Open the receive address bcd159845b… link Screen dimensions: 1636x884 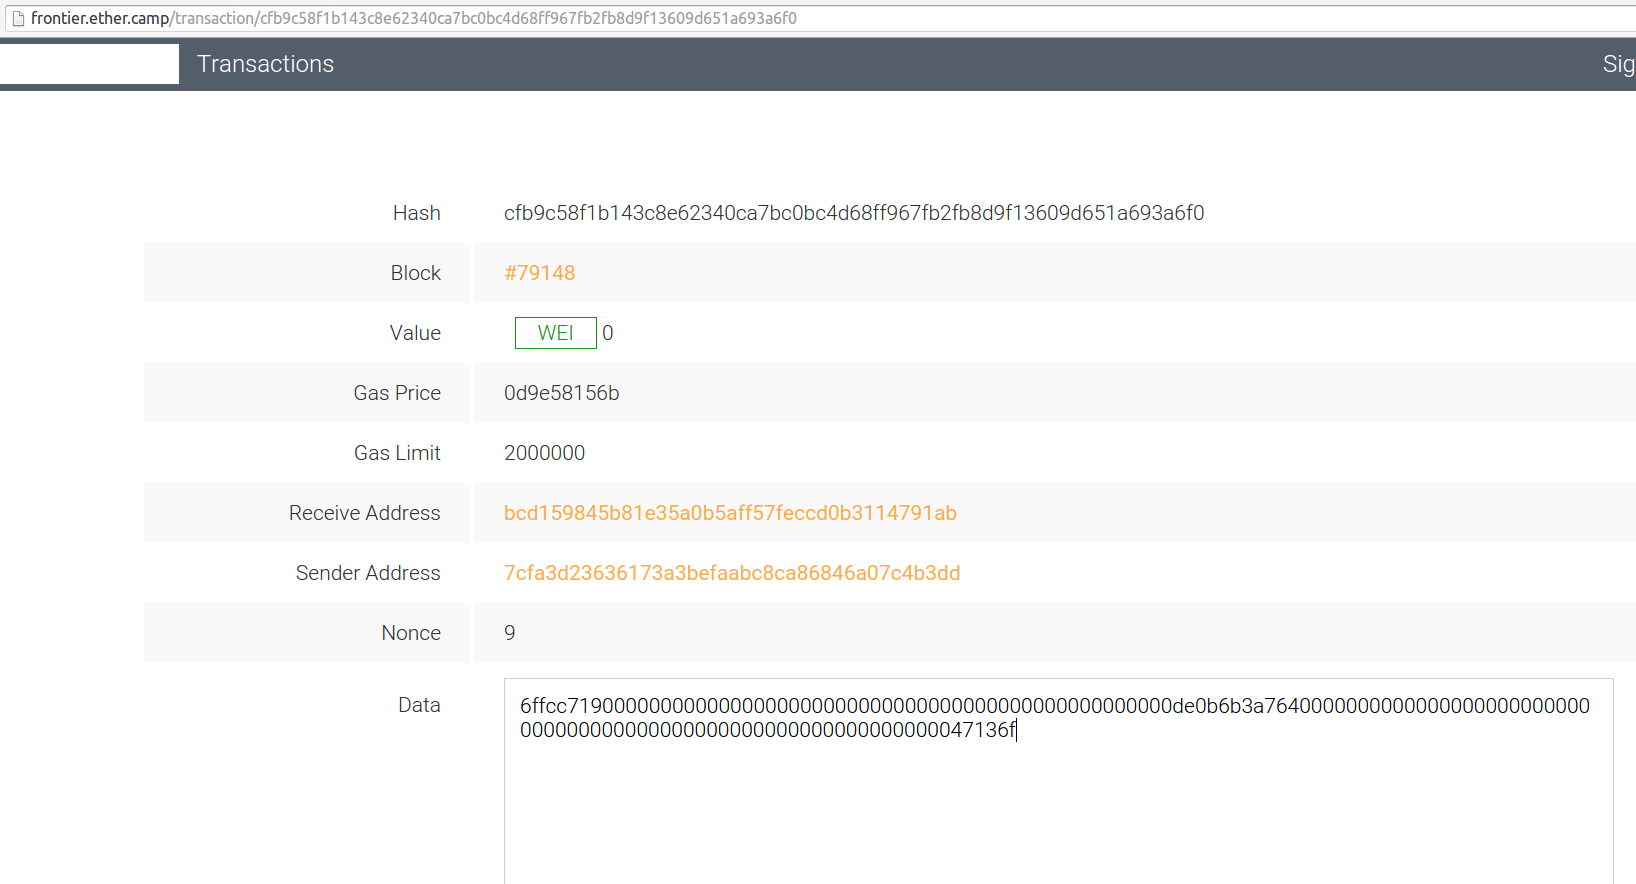pyautogui.click(x=730, y=513)
